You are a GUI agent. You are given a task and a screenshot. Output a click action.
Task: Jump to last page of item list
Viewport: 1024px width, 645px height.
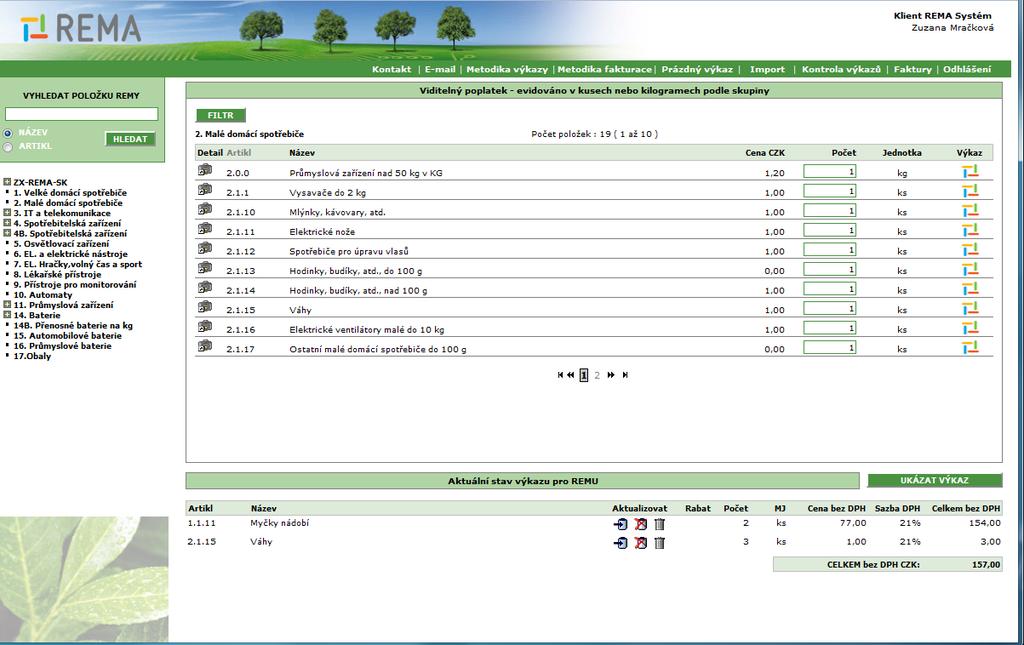point(625,375)
